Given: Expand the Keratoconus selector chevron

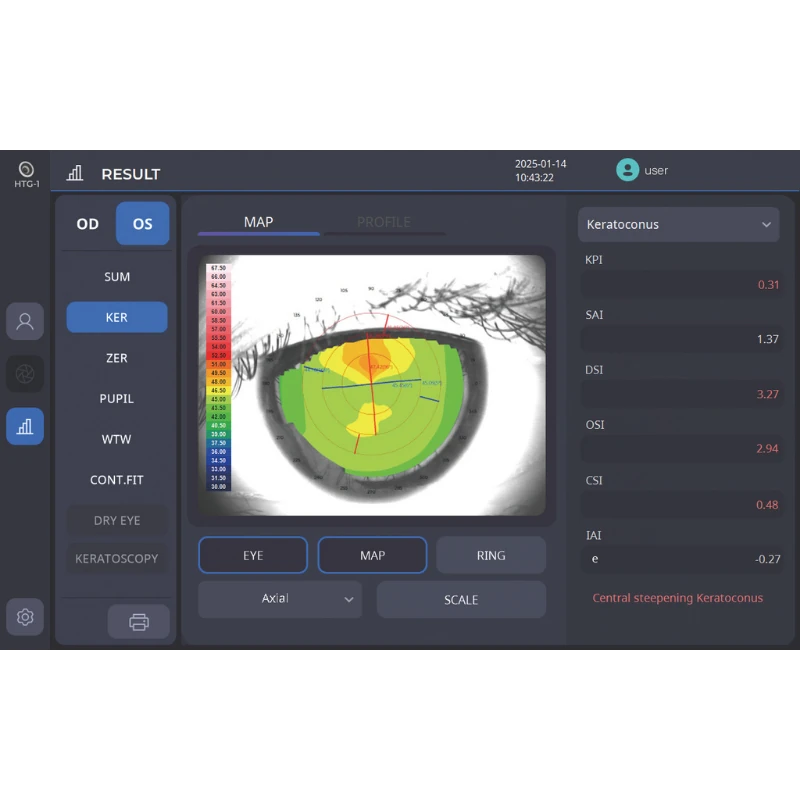Looking at the screenshot, I should pyautogui.click(x=766, y=224).
